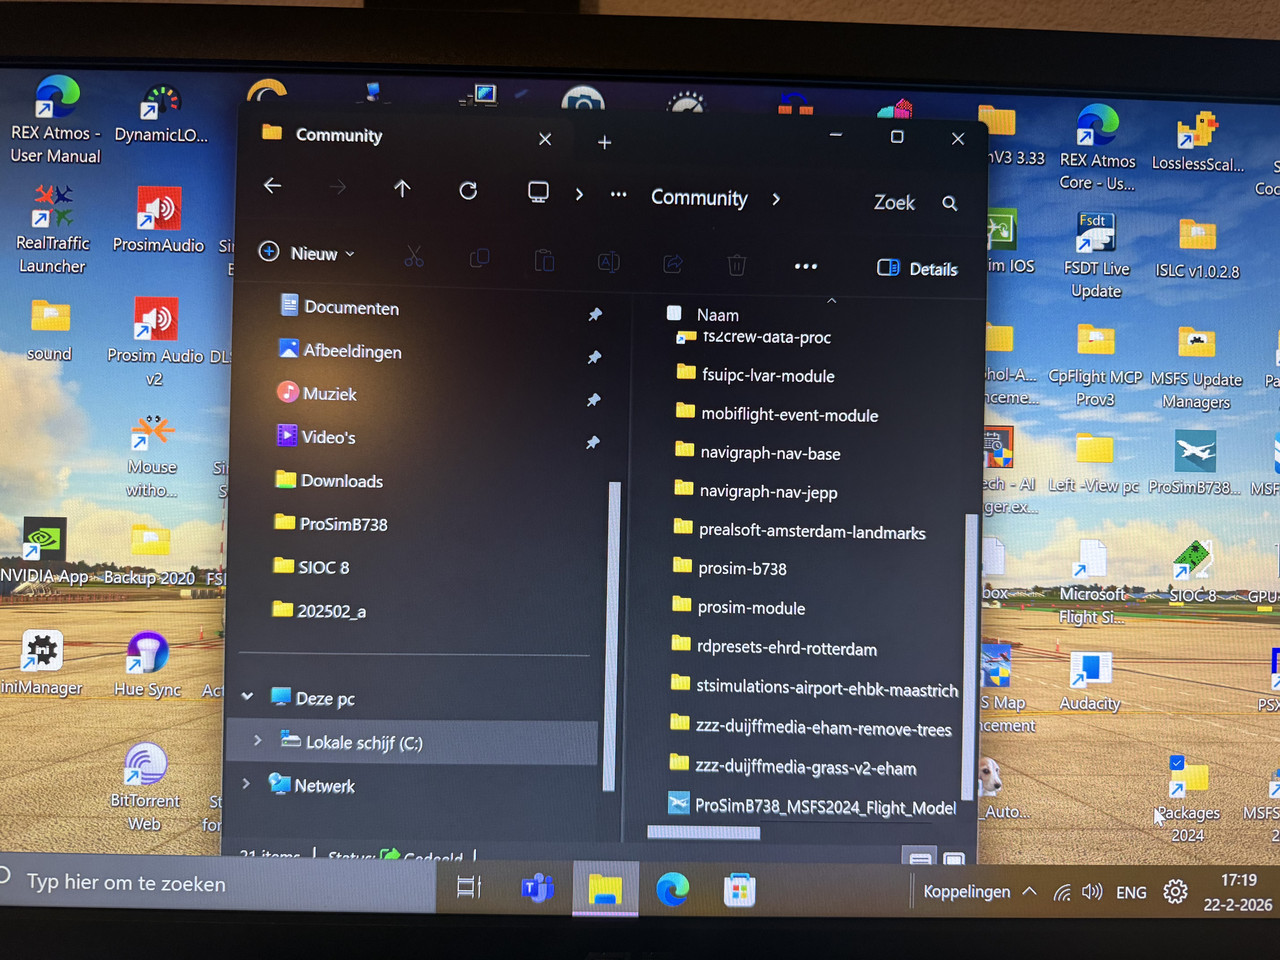
Task: Click the navigation pane scrollbar
Action: [614, 635]
